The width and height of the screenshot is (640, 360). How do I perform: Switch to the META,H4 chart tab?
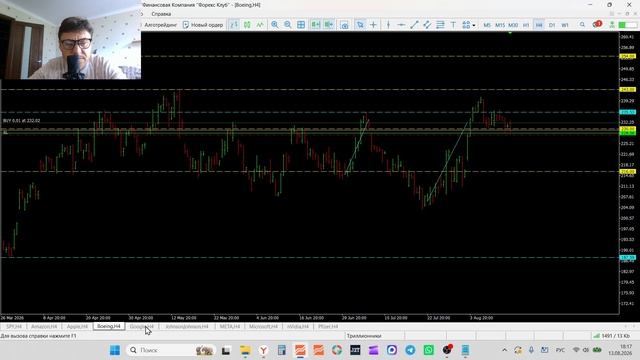230,327
